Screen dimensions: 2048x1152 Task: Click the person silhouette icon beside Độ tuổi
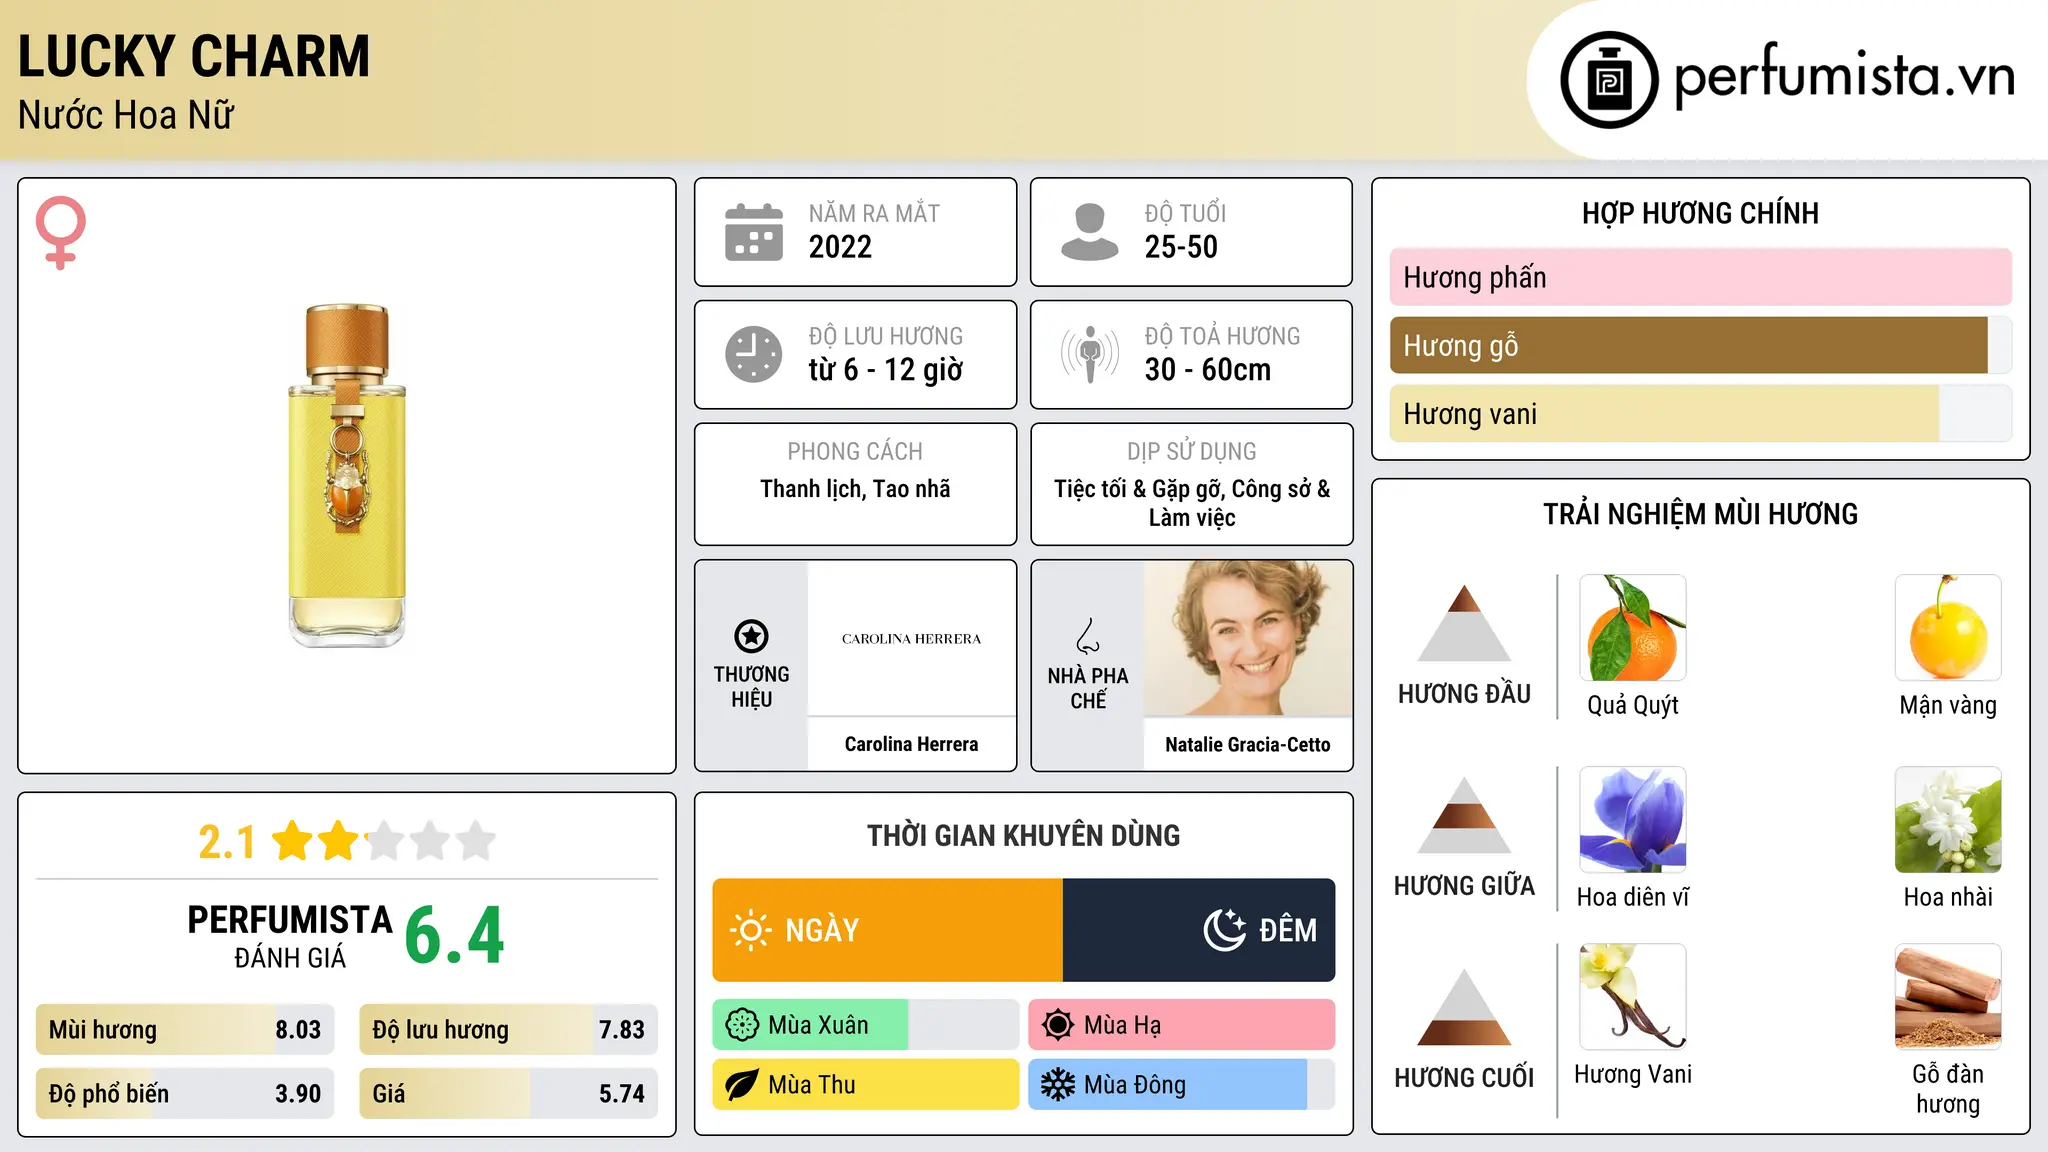[1089, 232]
